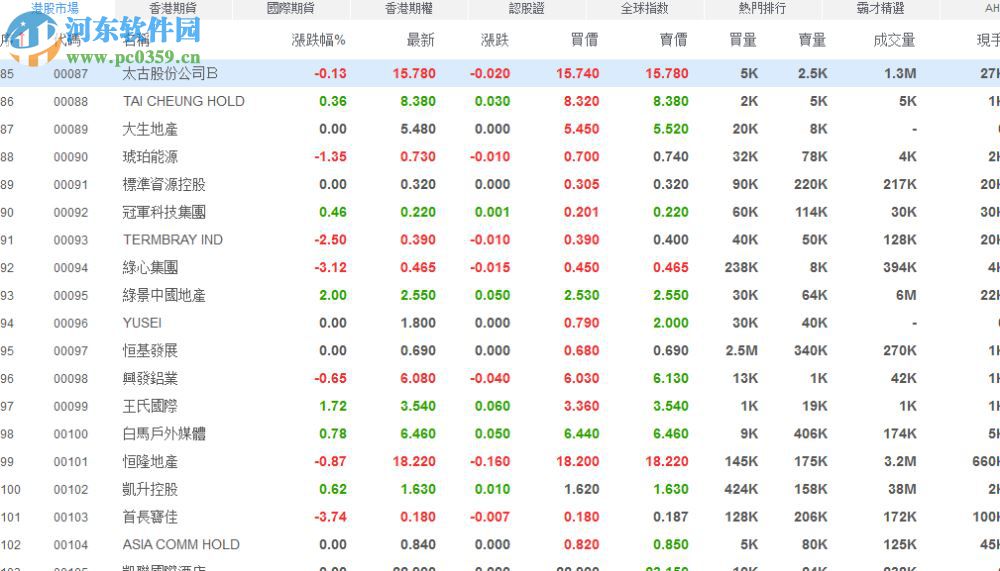Click bid price 6.030 of 興發鋁業
The image size is (1000, 571).
coord(581,378)
